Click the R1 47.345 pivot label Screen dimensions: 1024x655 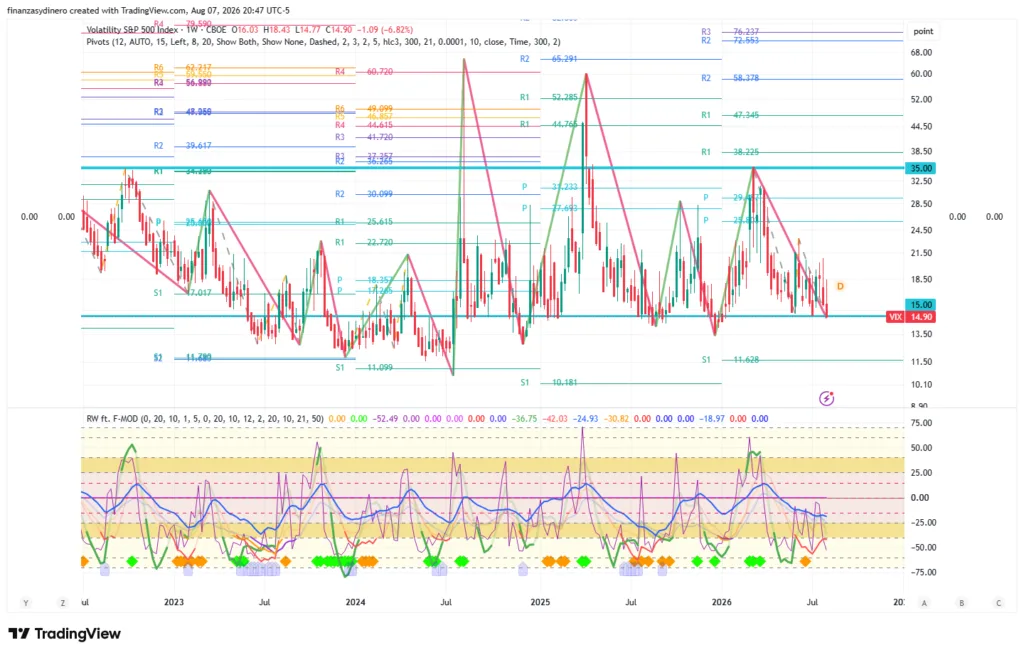[x=730, y=115]
